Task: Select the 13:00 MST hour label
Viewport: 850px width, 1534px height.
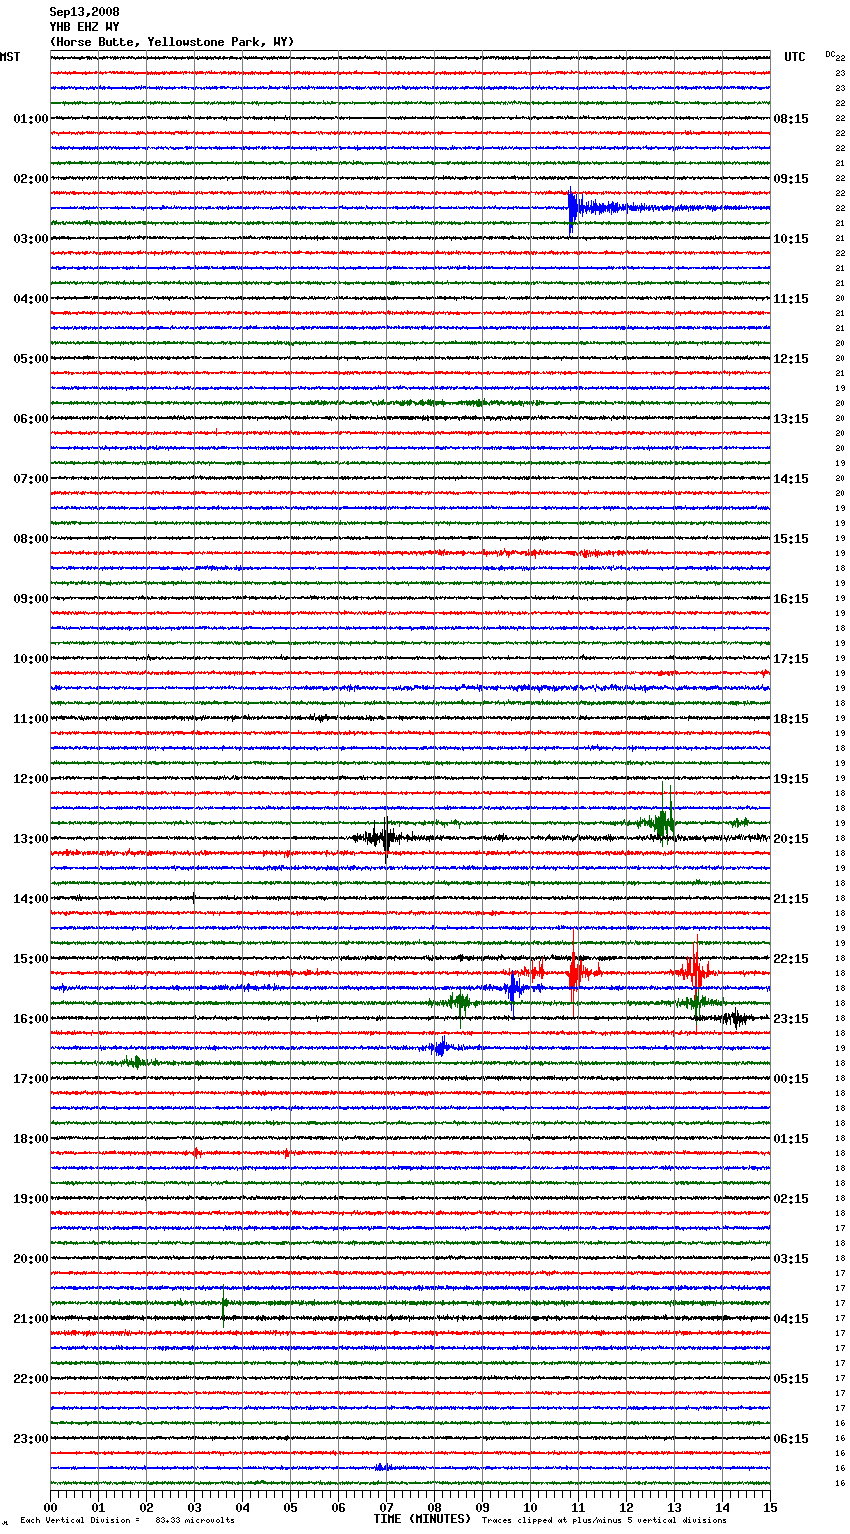Action: pos(31,839)
